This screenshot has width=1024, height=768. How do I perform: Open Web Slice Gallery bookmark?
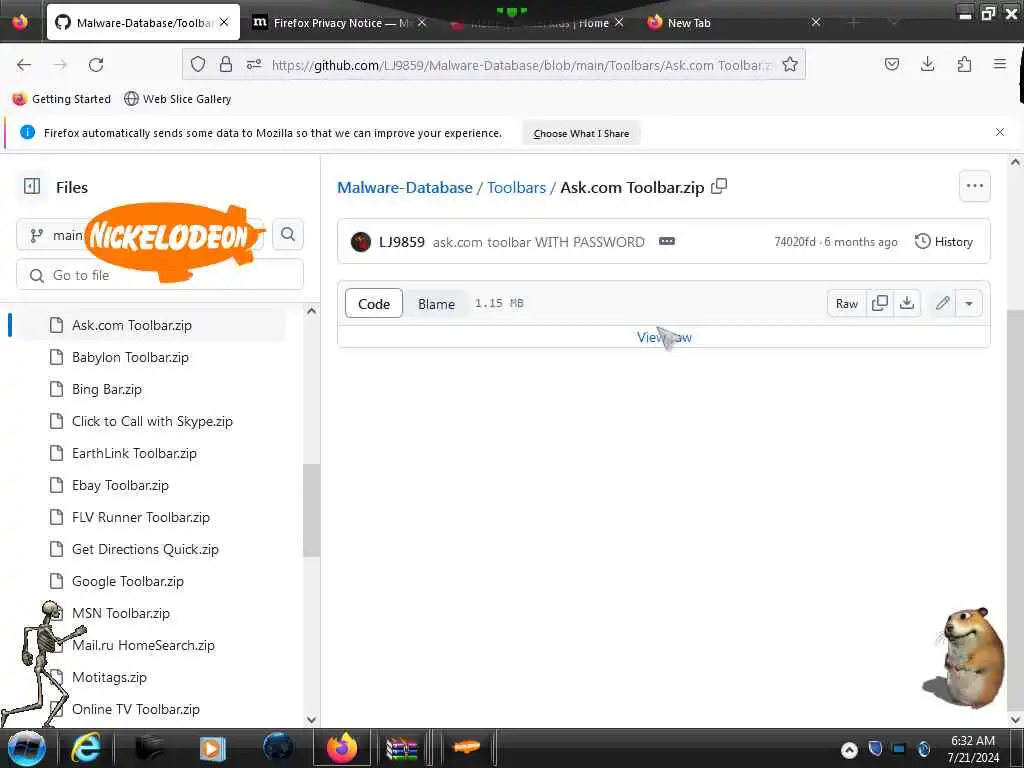pos(178,99)
